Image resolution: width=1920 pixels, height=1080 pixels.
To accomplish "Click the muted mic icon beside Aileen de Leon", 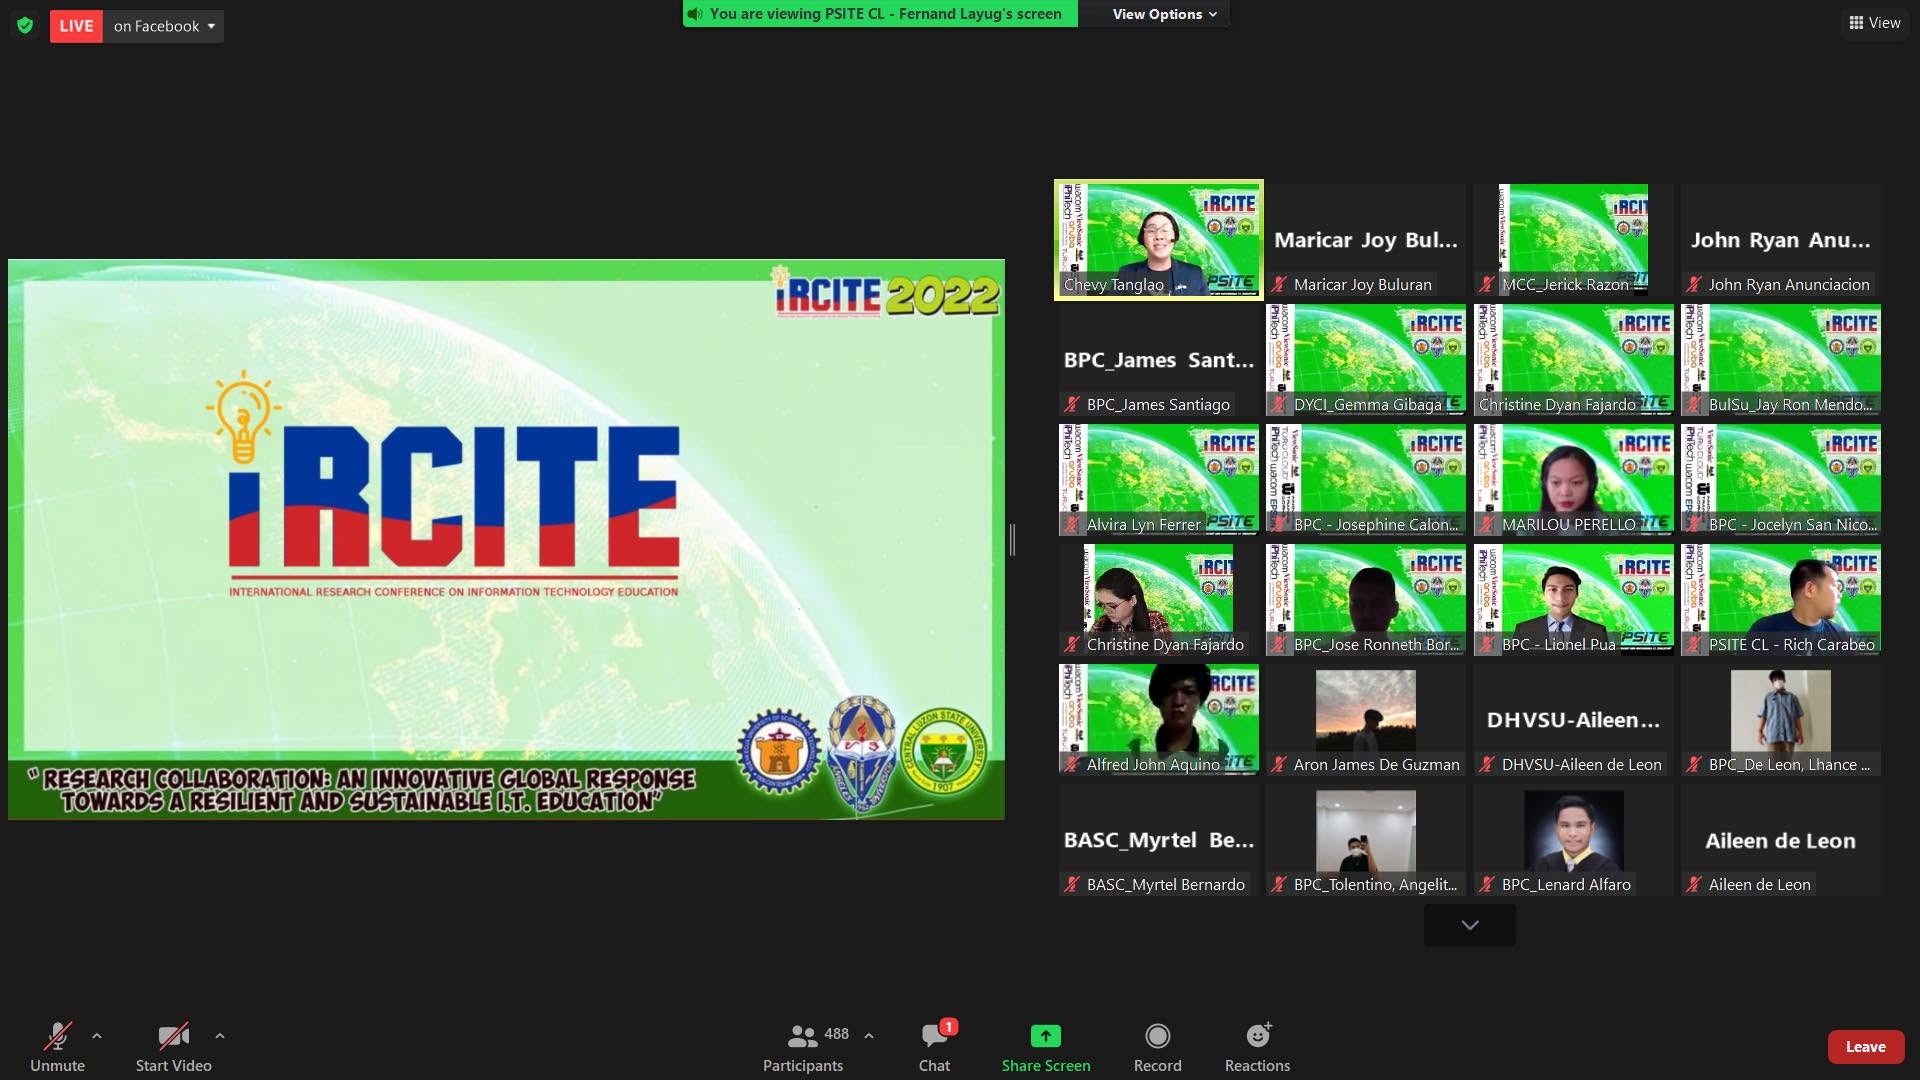I will [x=1694, y=885].
